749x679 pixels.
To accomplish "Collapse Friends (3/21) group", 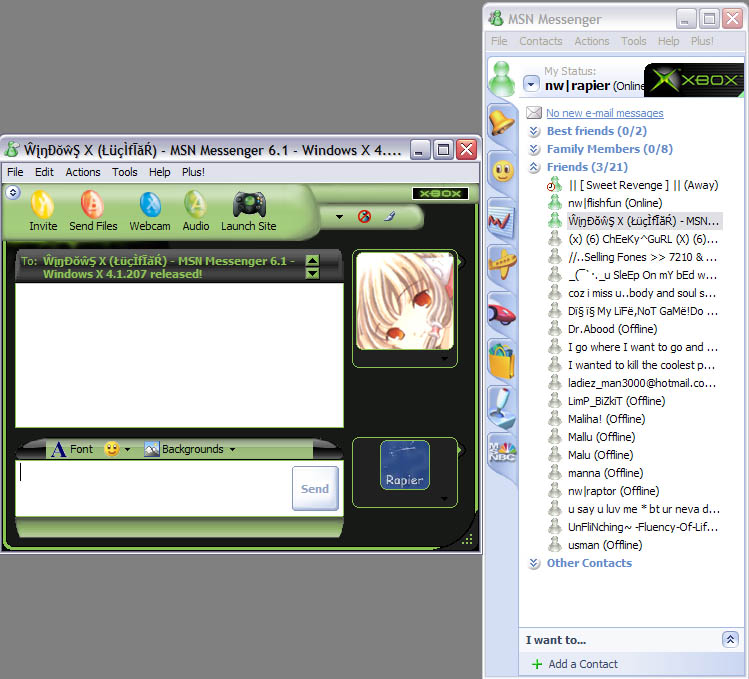I will (x=535, y=167).
